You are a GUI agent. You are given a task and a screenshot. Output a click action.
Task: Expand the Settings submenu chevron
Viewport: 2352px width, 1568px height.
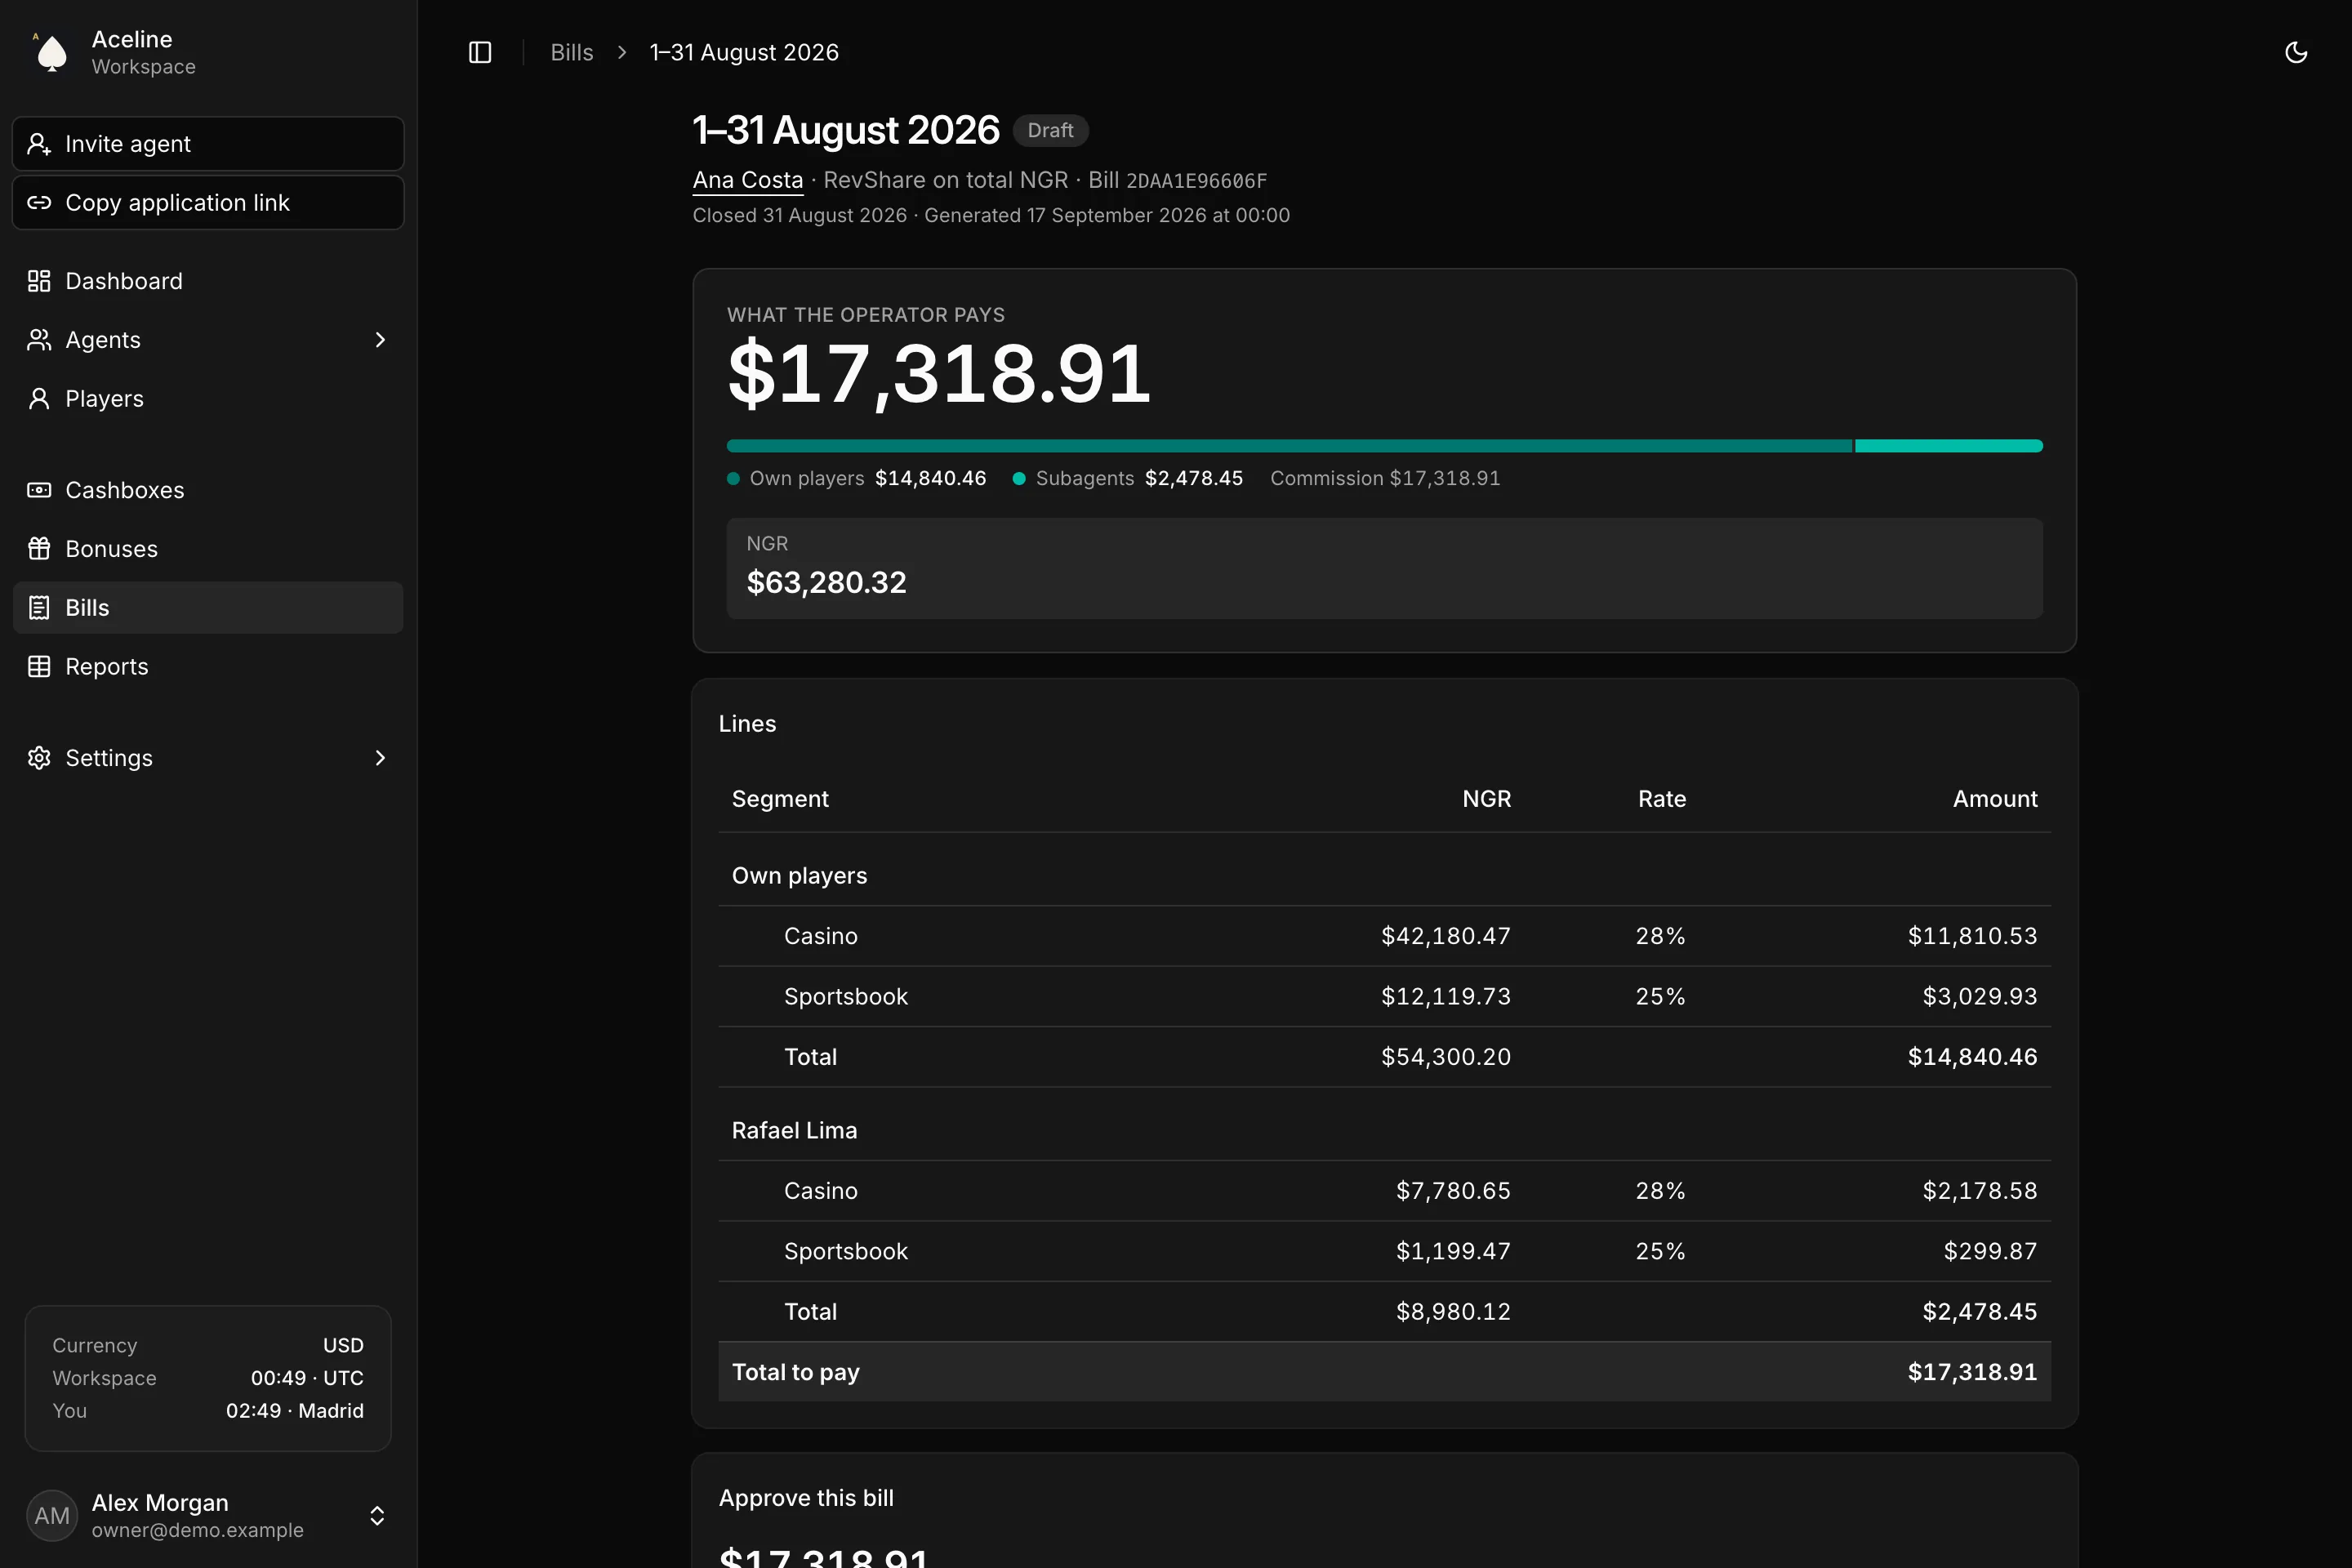pyautogui.click(x=380, y=758)
